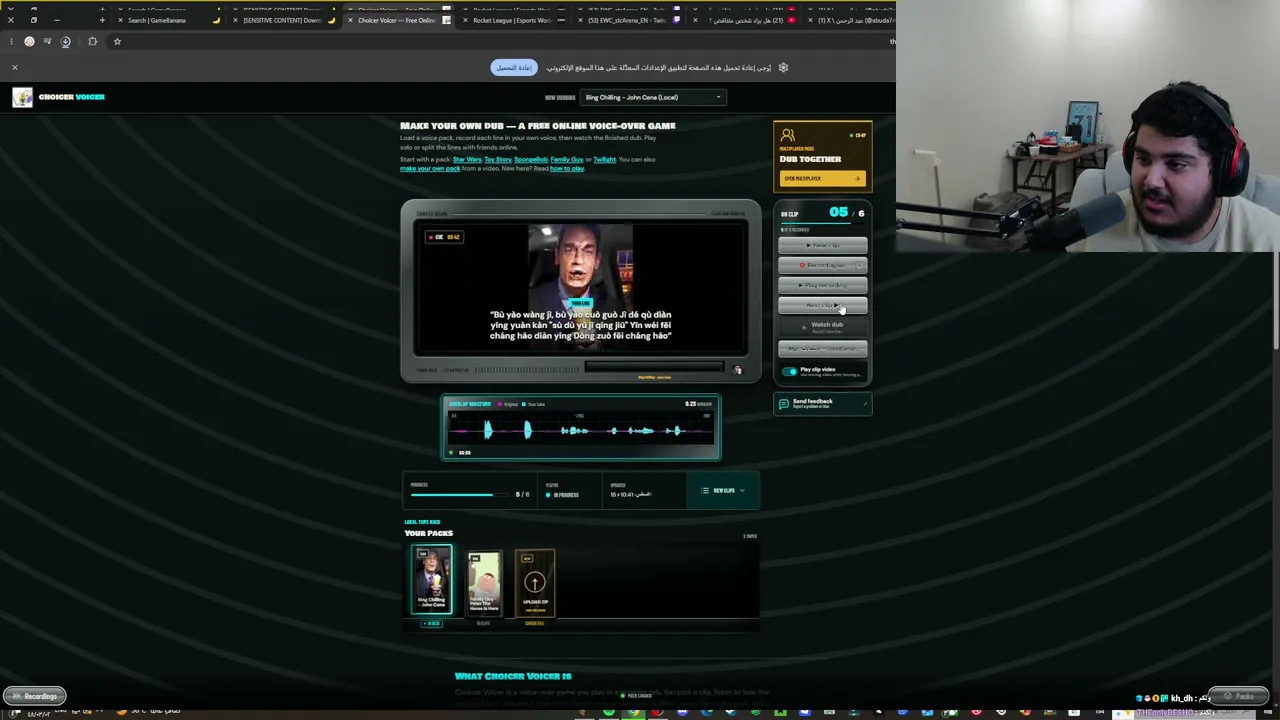Follow the 'make your own pack' link
This screenshot has height=720, width=1280.
(x=430, y=169)
